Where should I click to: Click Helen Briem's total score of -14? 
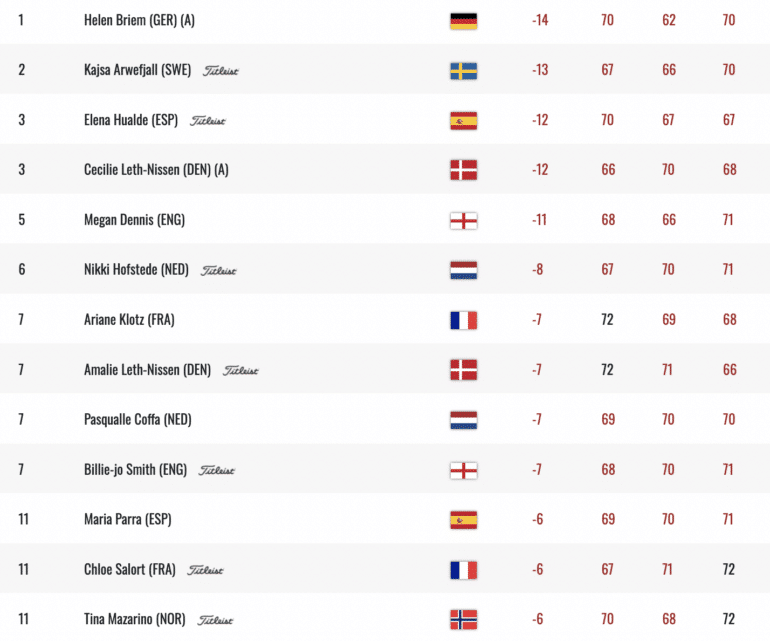click(x=540, y=20)
